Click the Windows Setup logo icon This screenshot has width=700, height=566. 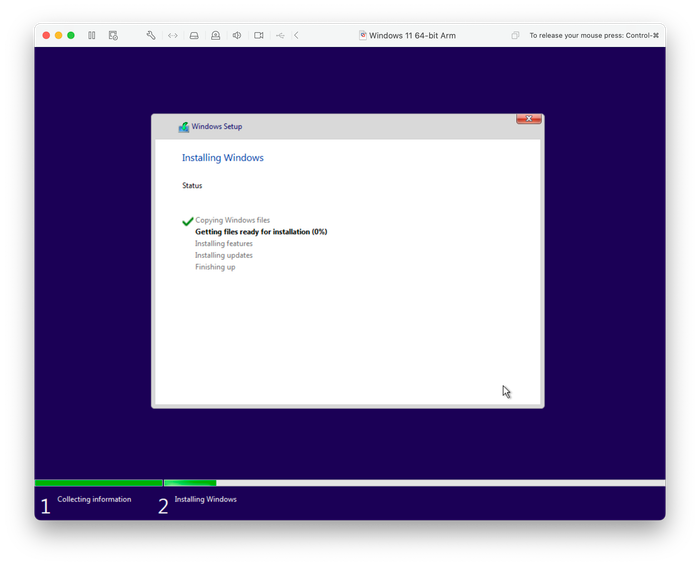coord(183,127)
